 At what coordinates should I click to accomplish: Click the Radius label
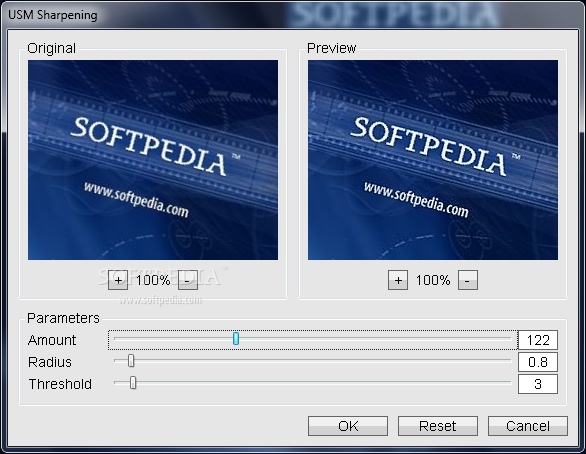click(50, 362)
